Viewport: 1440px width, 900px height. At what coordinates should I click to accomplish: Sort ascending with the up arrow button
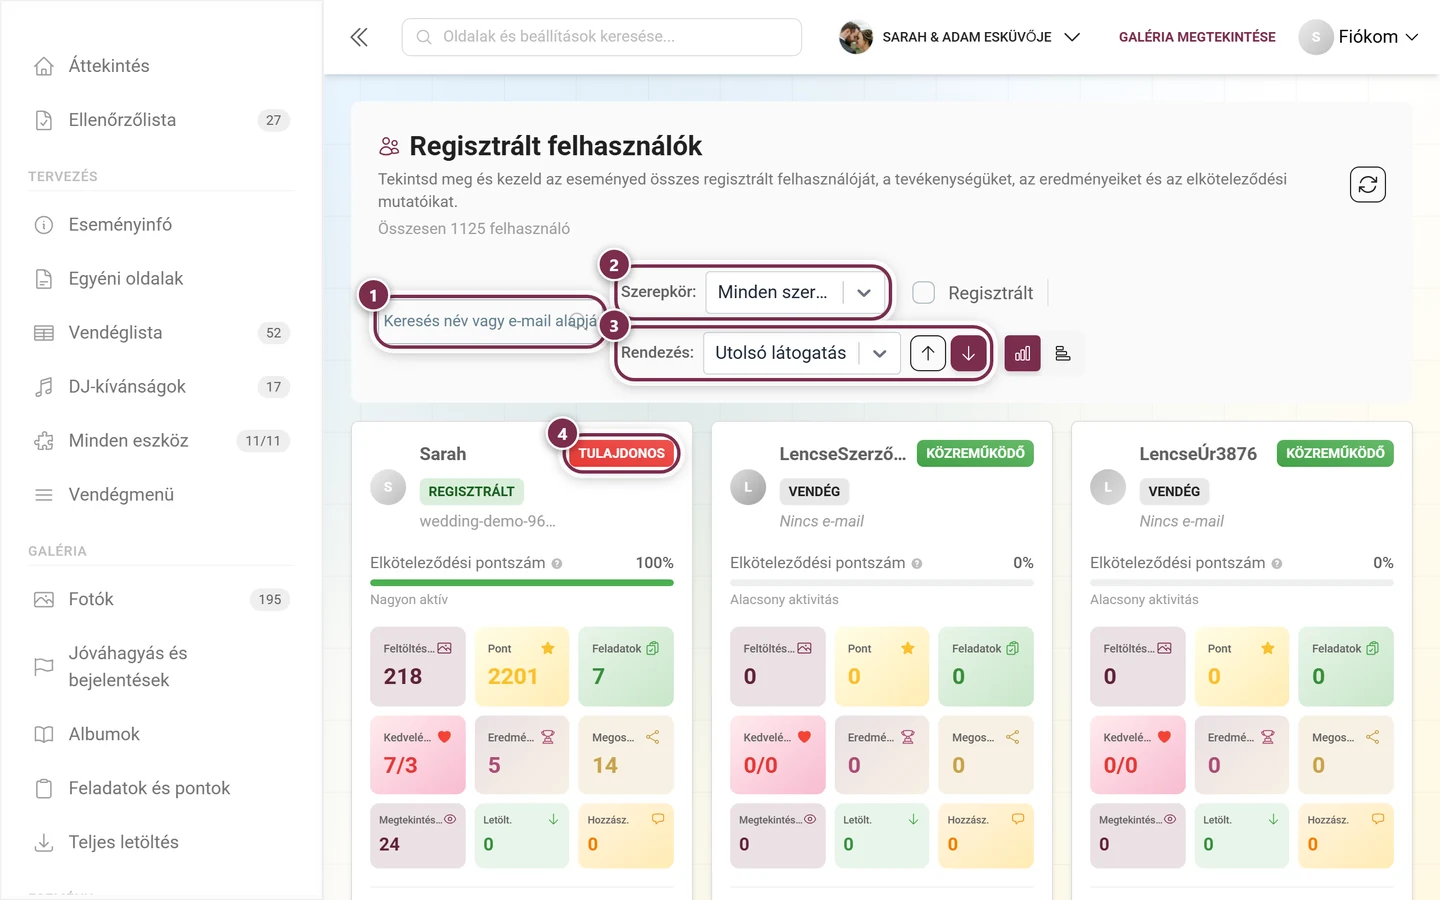(x=928, y=353)
